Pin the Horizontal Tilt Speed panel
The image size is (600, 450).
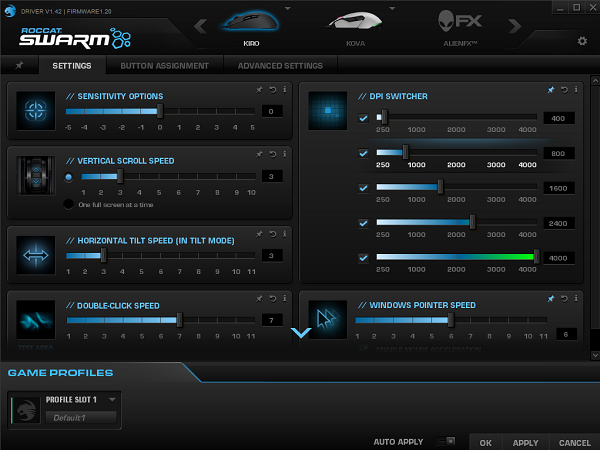click(259, 234)
